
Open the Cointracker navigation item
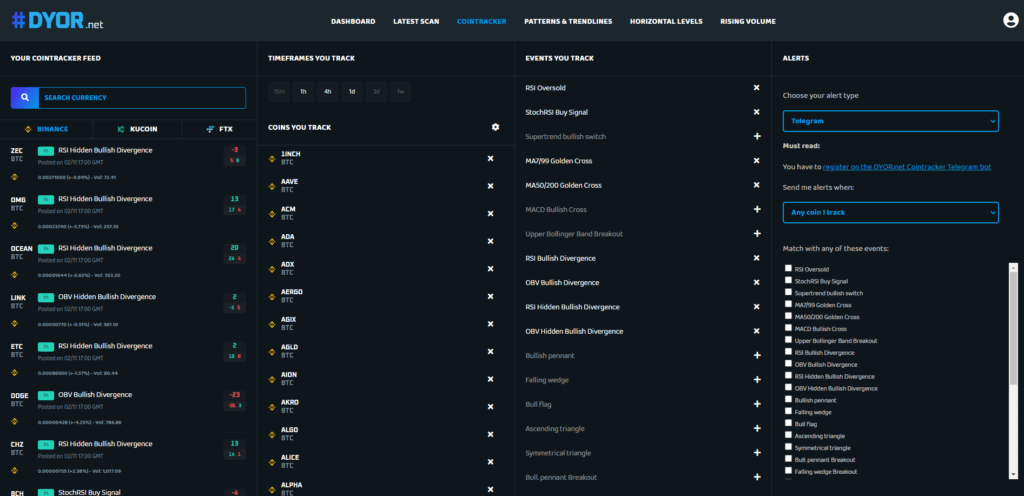click(x=481, y=21)
